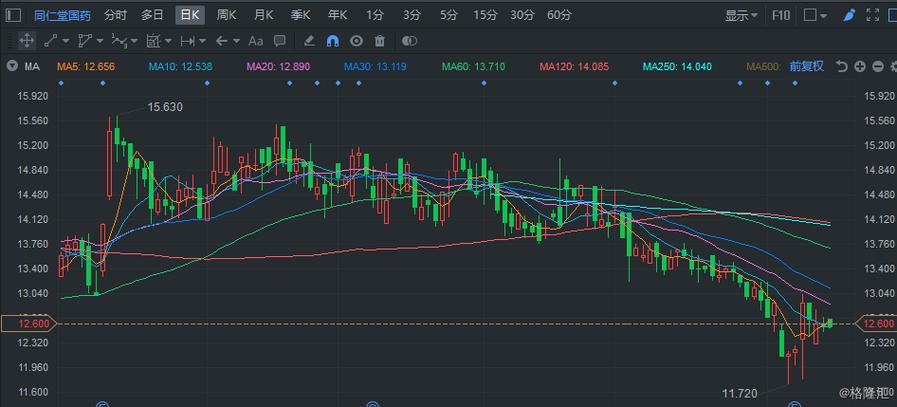
Task: Open dropdown arrow beside the arrow tool
Action: coord(236,41)
